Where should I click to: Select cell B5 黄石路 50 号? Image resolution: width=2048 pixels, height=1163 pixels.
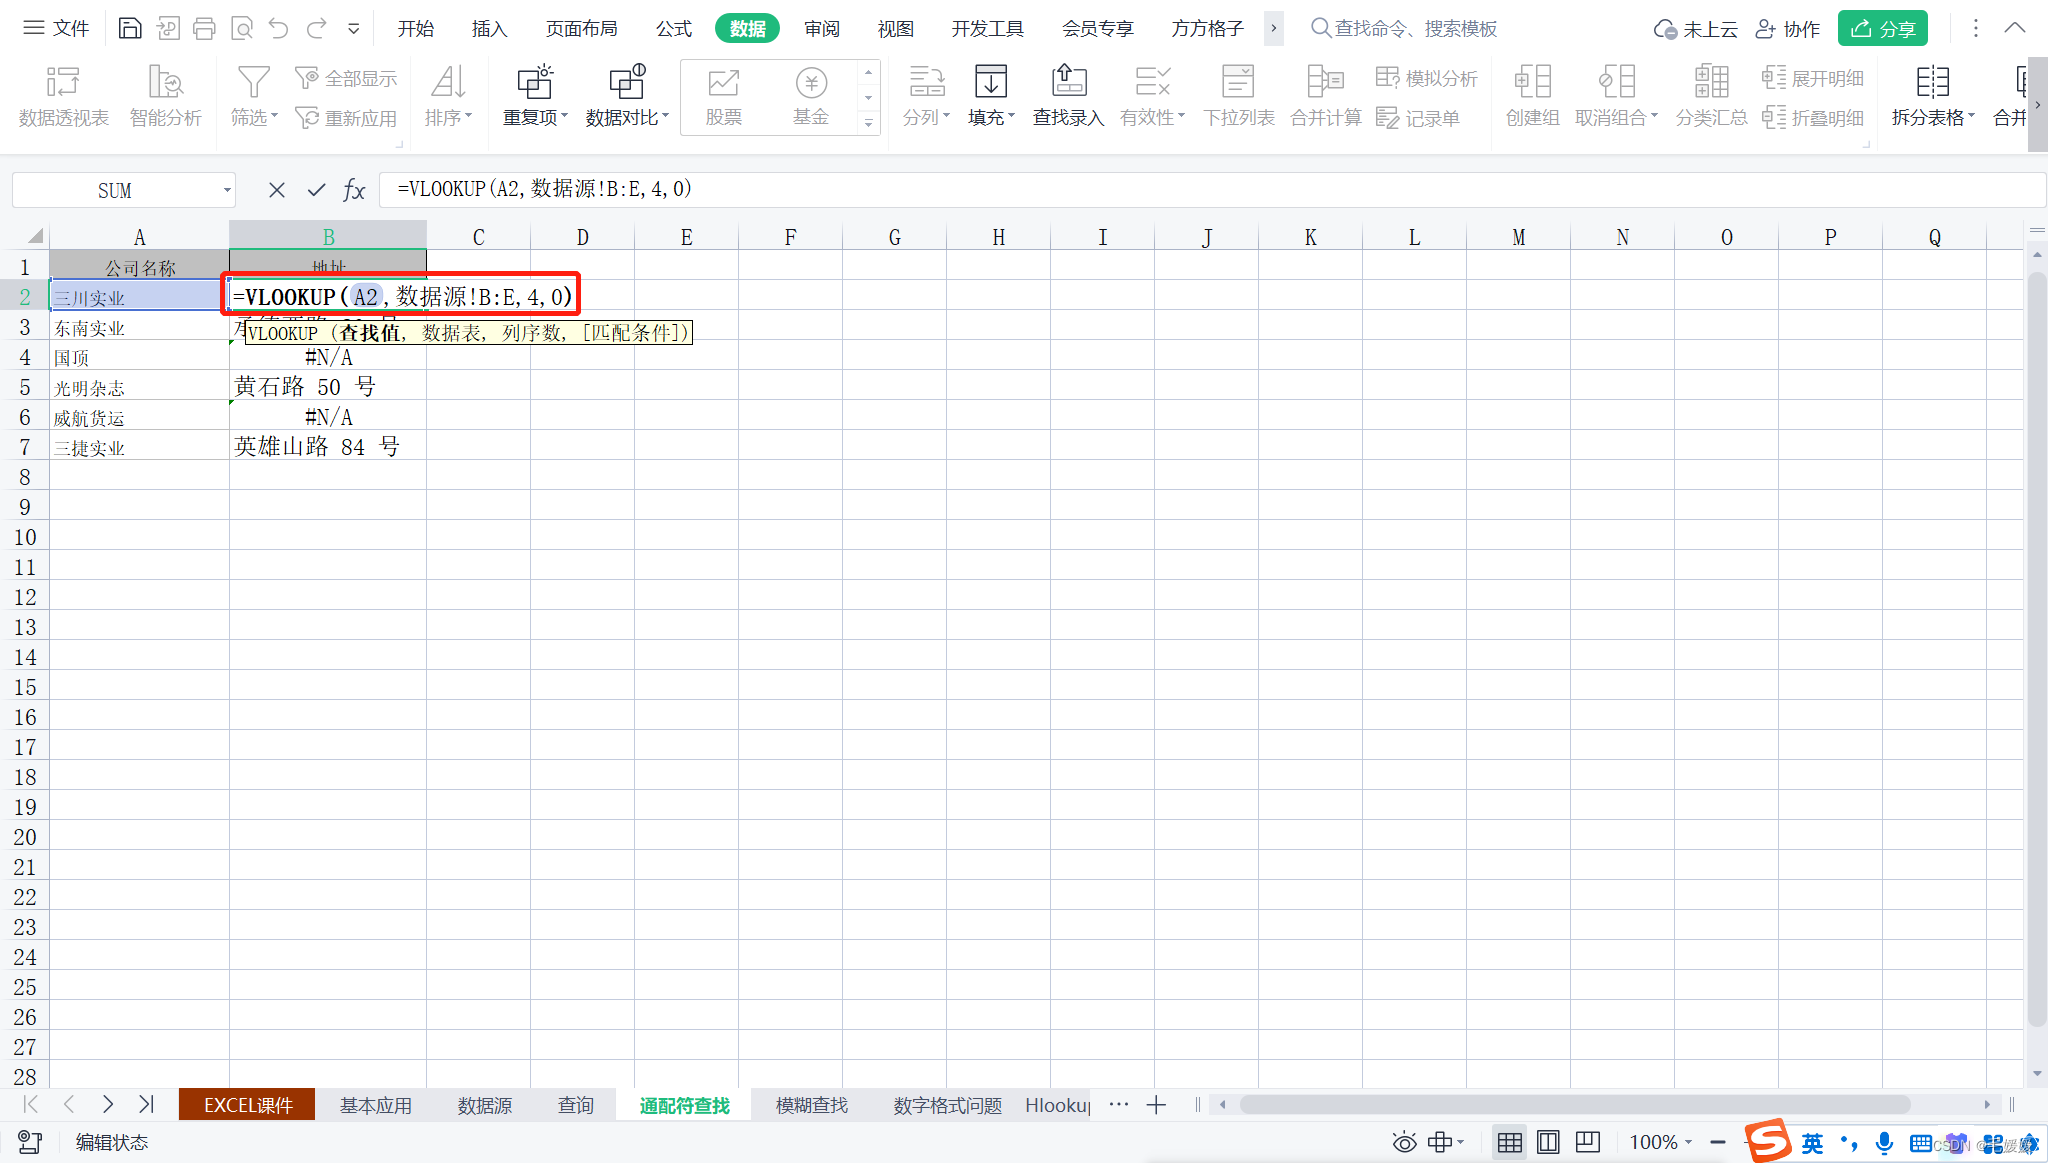328,387
